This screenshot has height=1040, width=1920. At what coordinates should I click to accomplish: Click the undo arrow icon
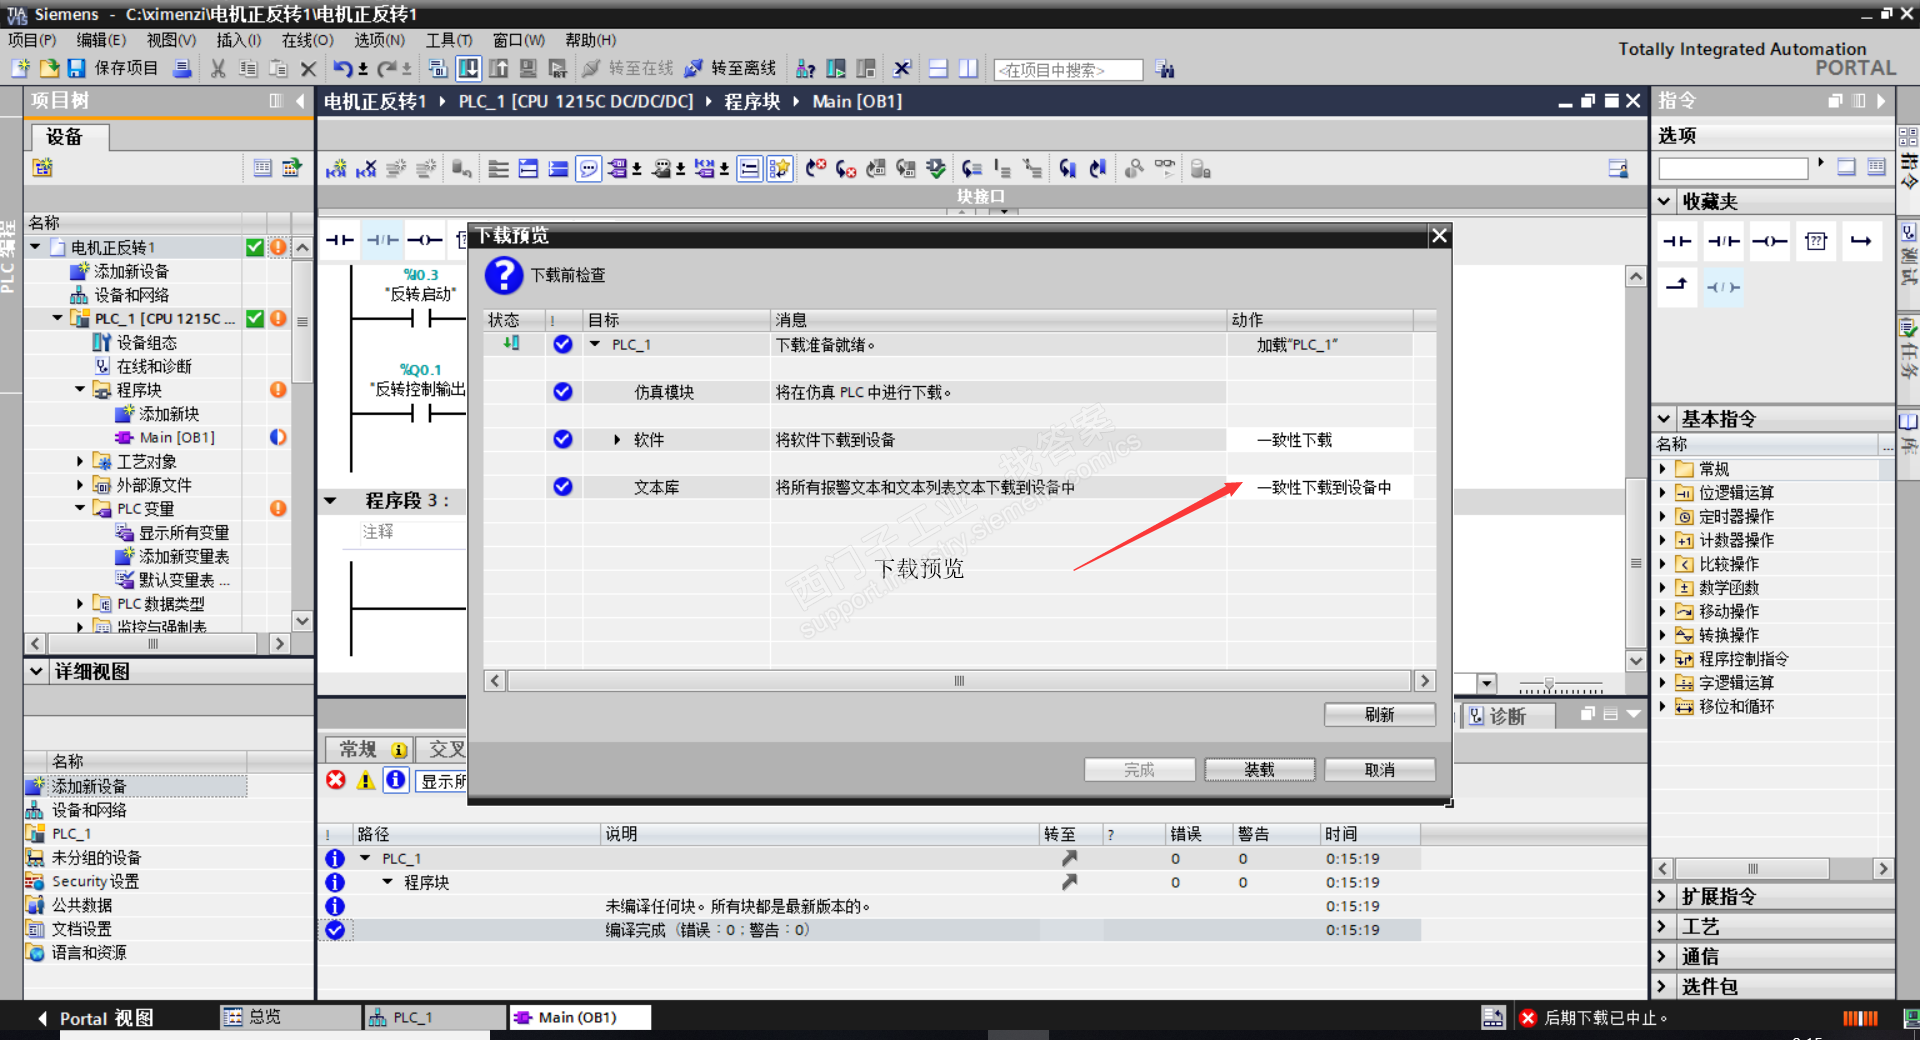pos(343,68)
